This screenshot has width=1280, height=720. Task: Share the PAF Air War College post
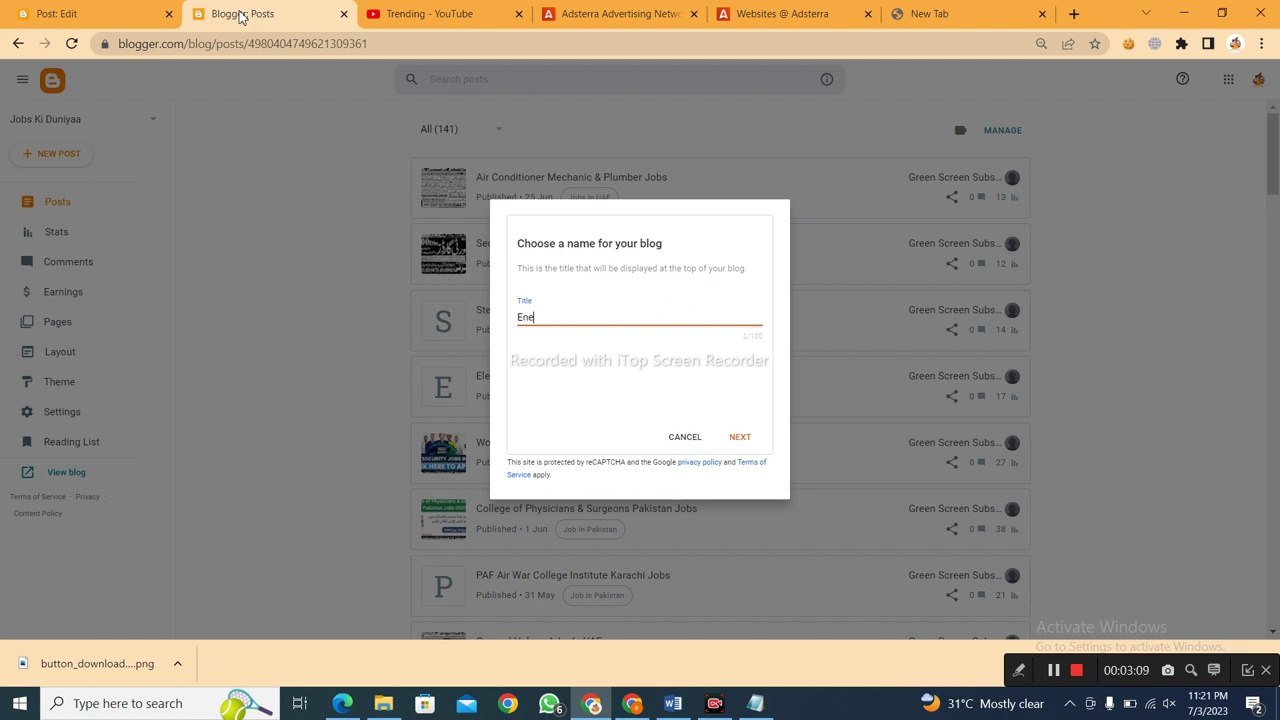click(x=952, y=595)
